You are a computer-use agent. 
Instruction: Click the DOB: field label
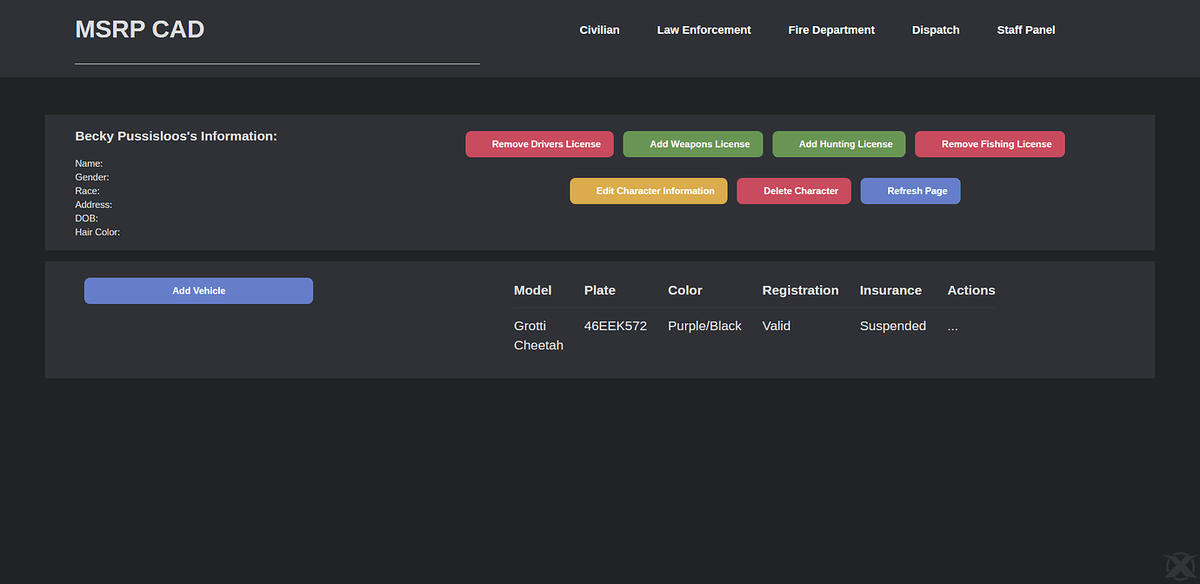[x=86, y=218]
